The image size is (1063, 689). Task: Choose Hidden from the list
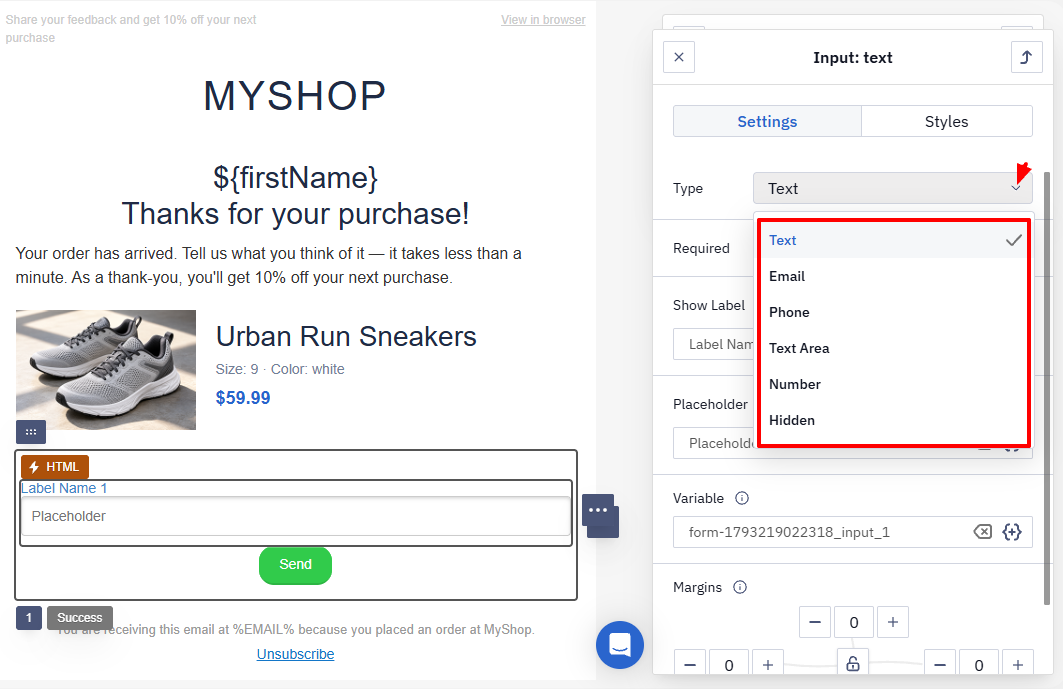point(894,420)
